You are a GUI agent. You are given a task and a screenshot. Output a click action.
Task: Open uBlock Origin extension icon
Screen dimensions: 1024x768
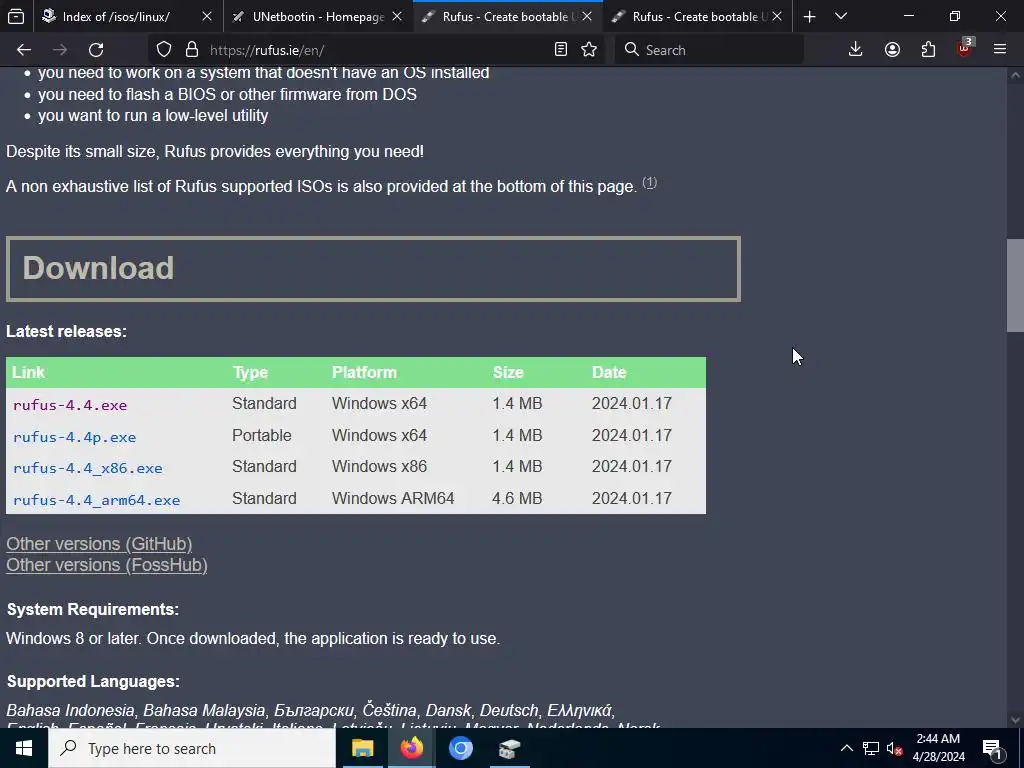(x=965, y=50)
